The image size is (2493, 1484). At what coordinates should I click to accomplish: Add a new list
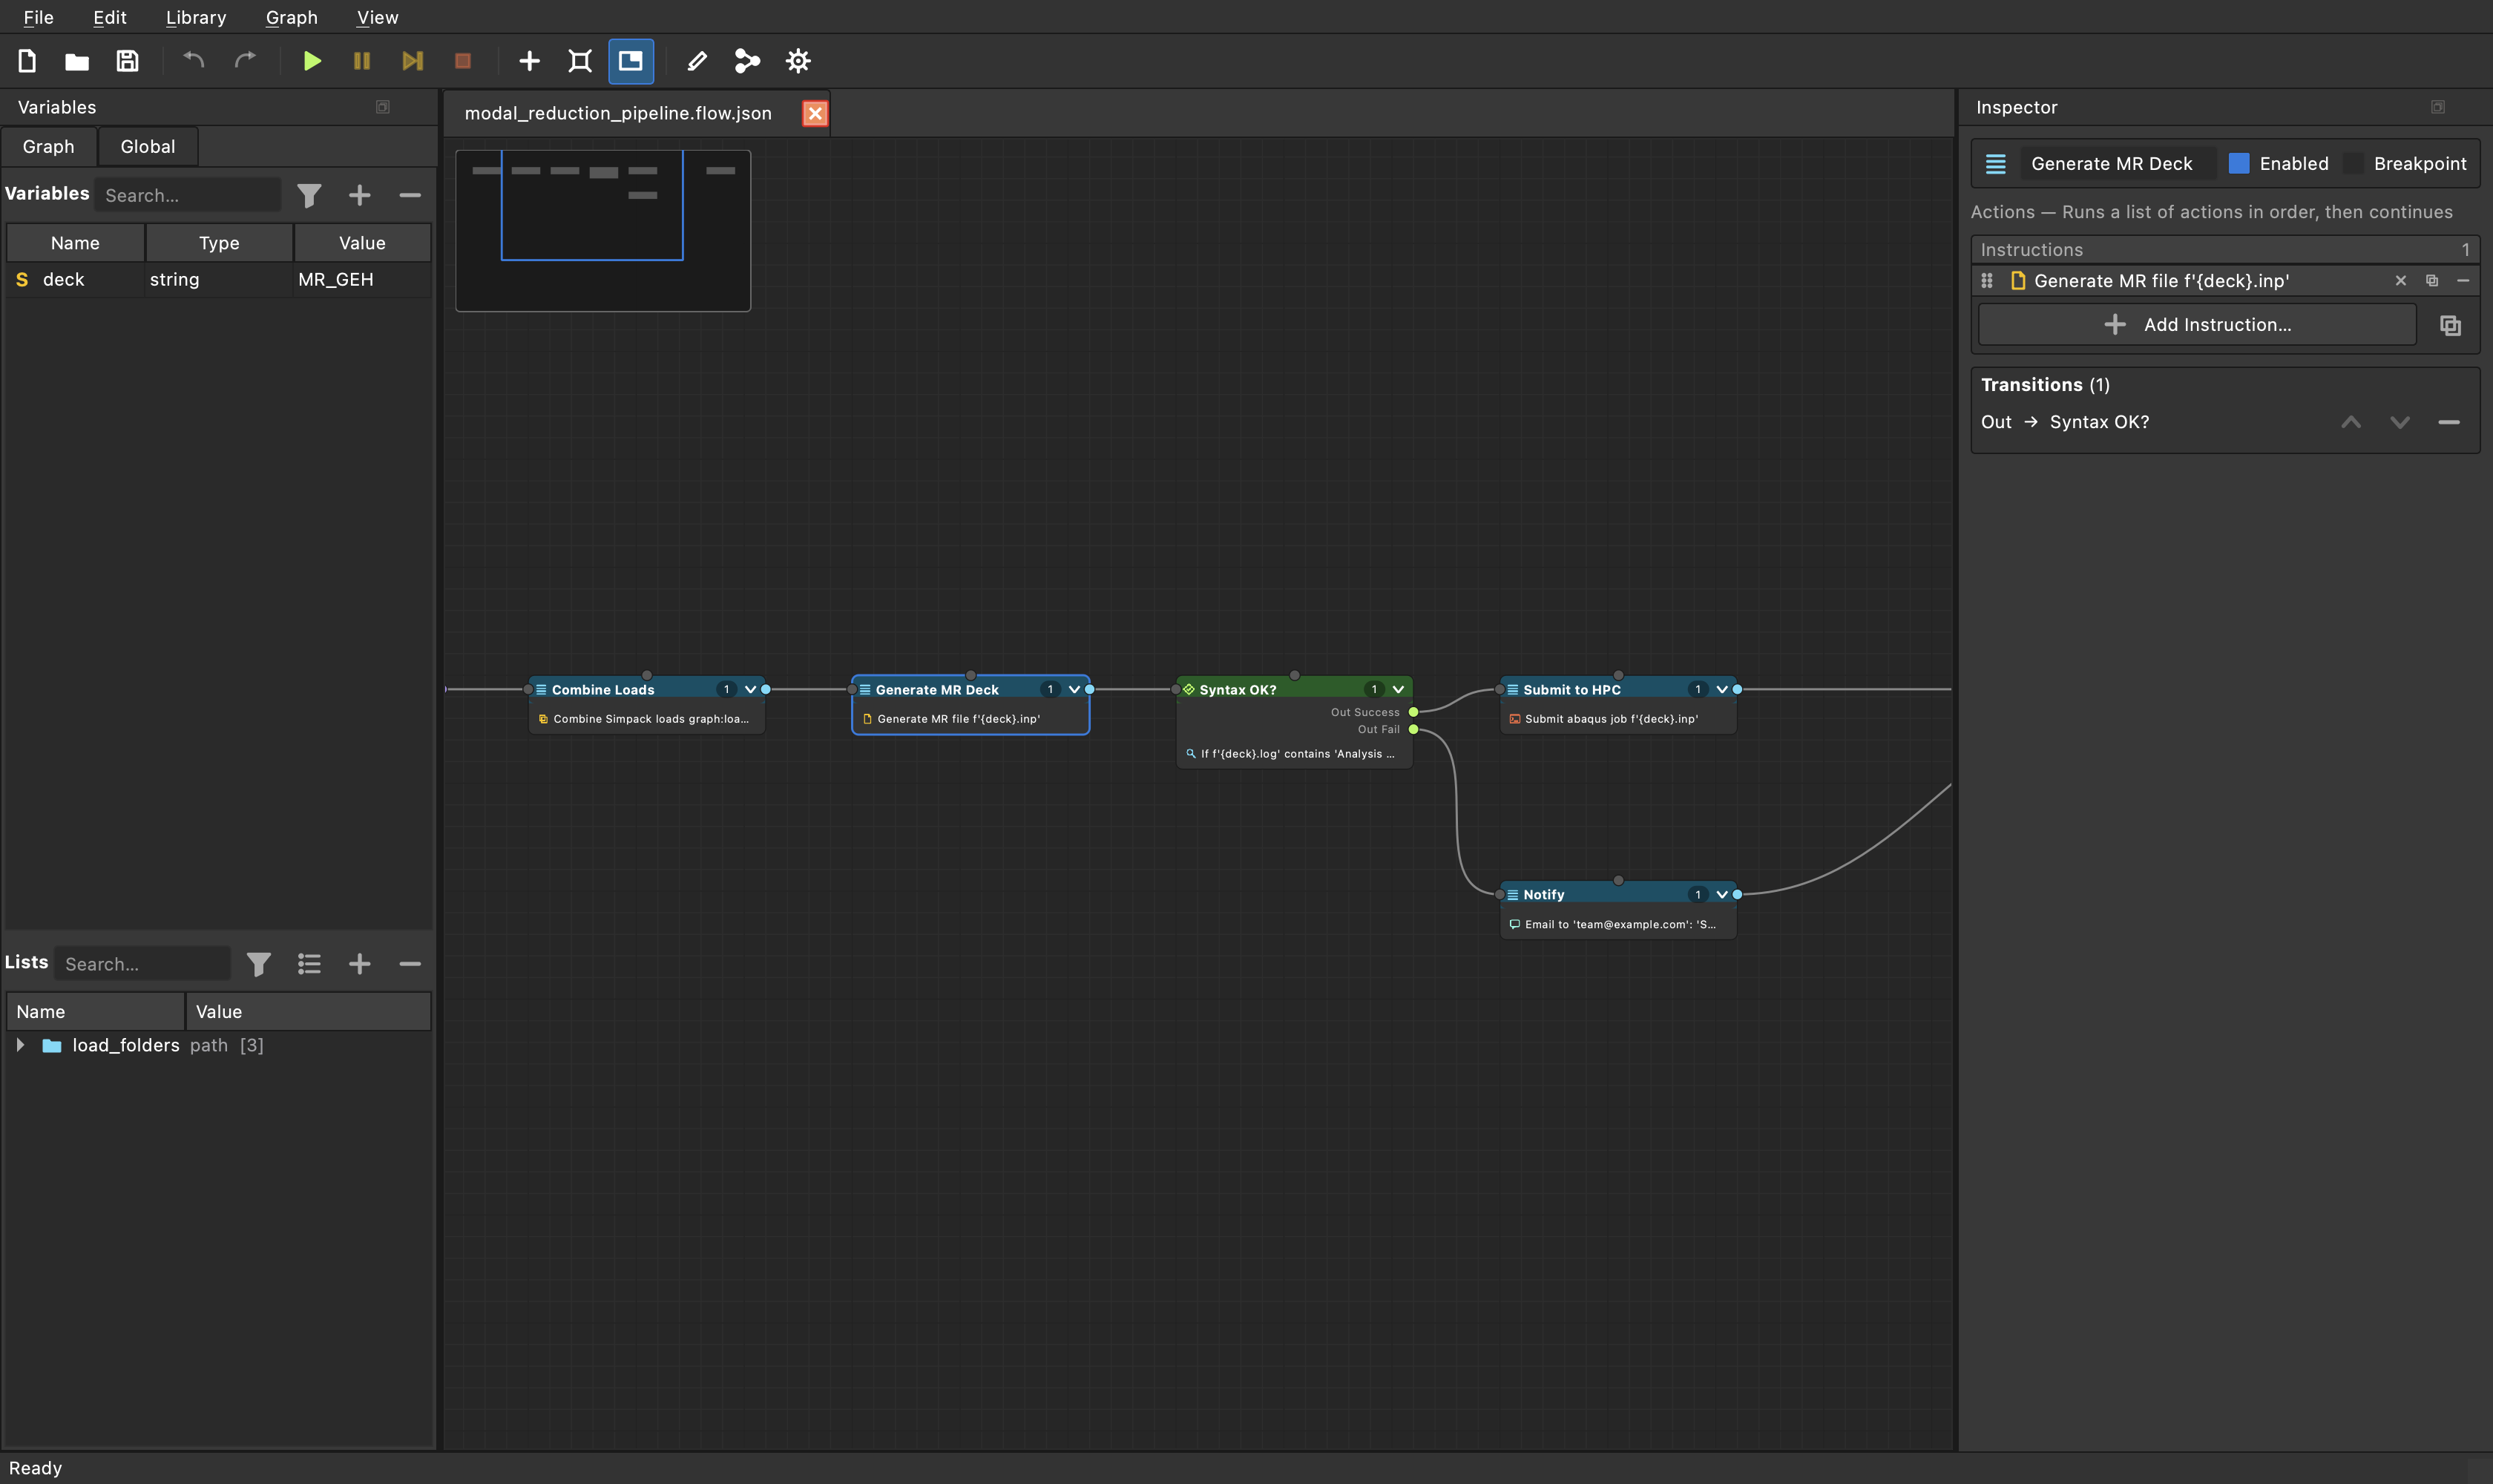click(360, 964)
